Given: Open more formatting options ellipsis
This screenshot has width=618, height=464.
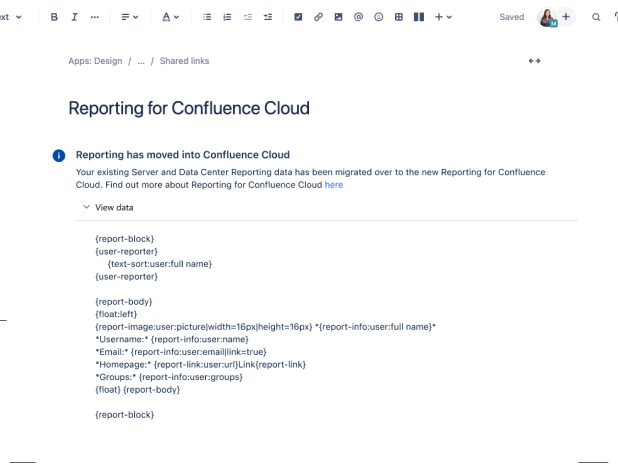Looking at the screenshot, I should pos(95,17).
